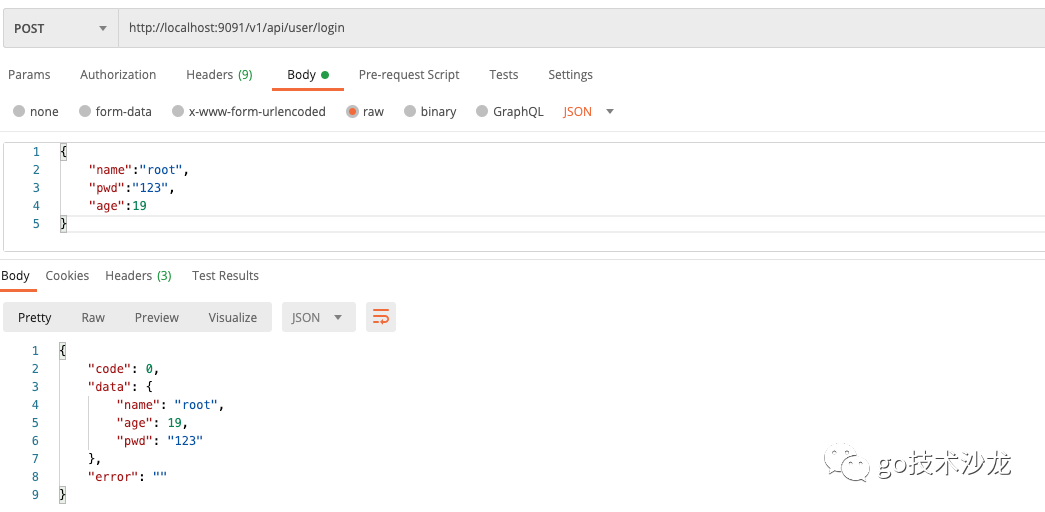The image size is (1045, 512).
Task: Choose the binary body option
Action: [410, 111]
